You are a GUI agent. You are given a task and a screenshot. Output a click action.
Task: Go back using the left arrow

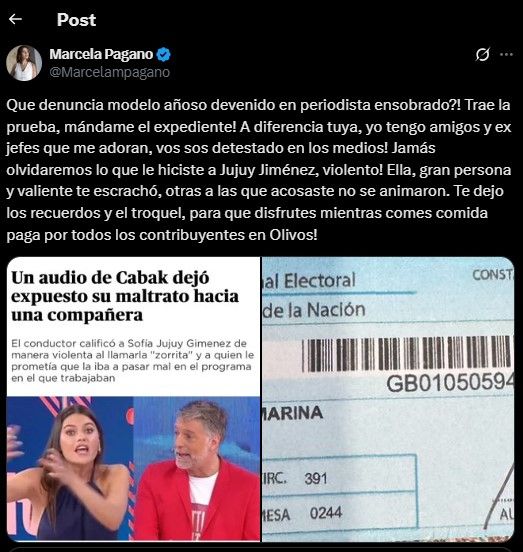click(x=15, y=19)
